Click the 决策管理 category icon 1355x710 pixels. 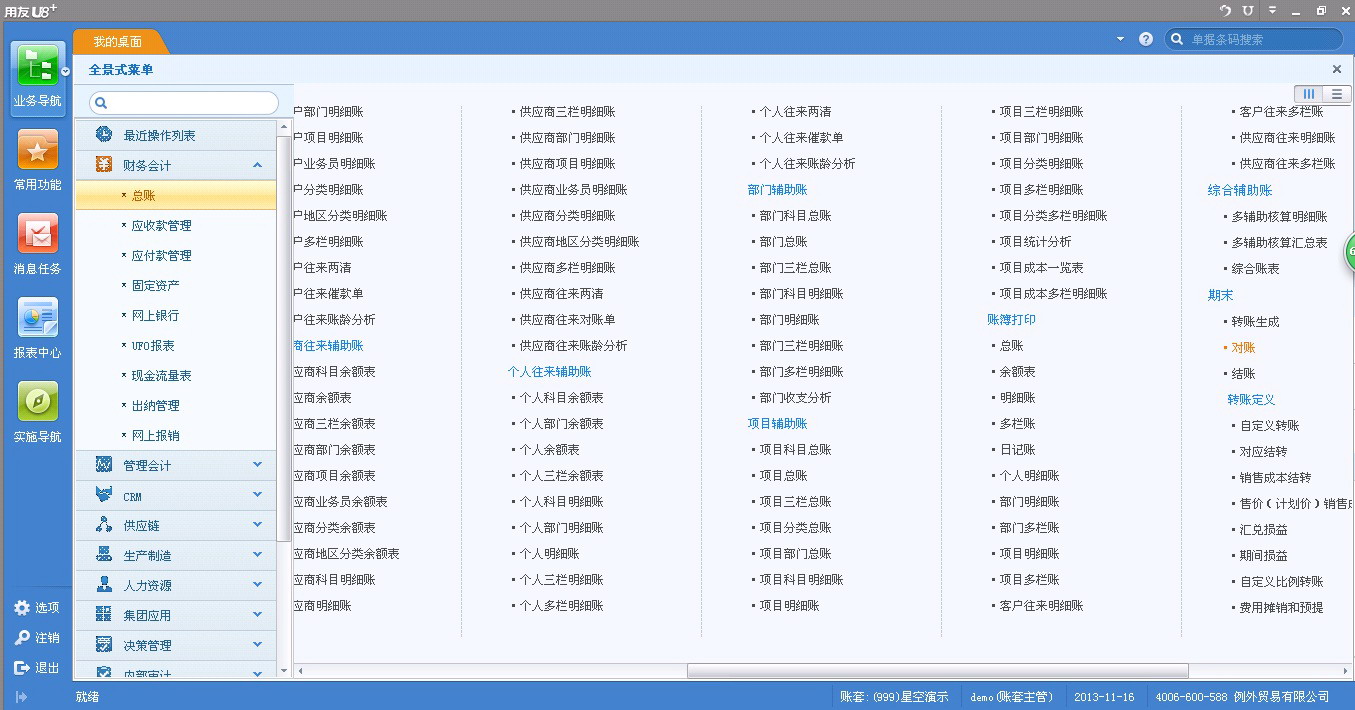(104, 645)
